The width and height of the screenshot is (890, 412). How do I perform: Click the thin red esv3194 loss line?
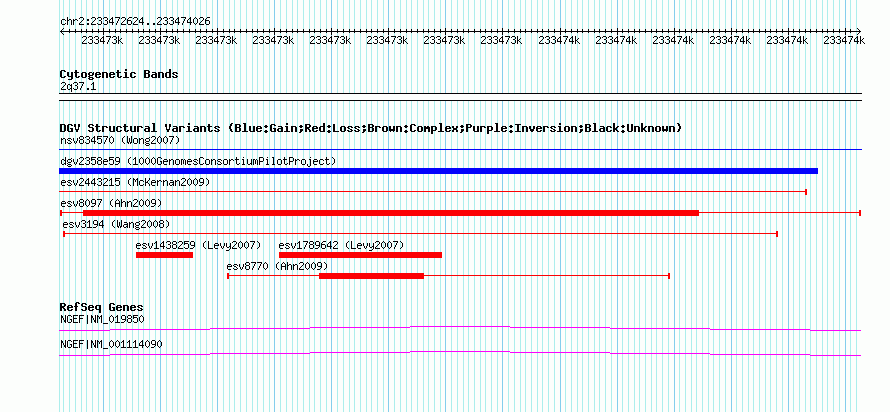(420, 234)
